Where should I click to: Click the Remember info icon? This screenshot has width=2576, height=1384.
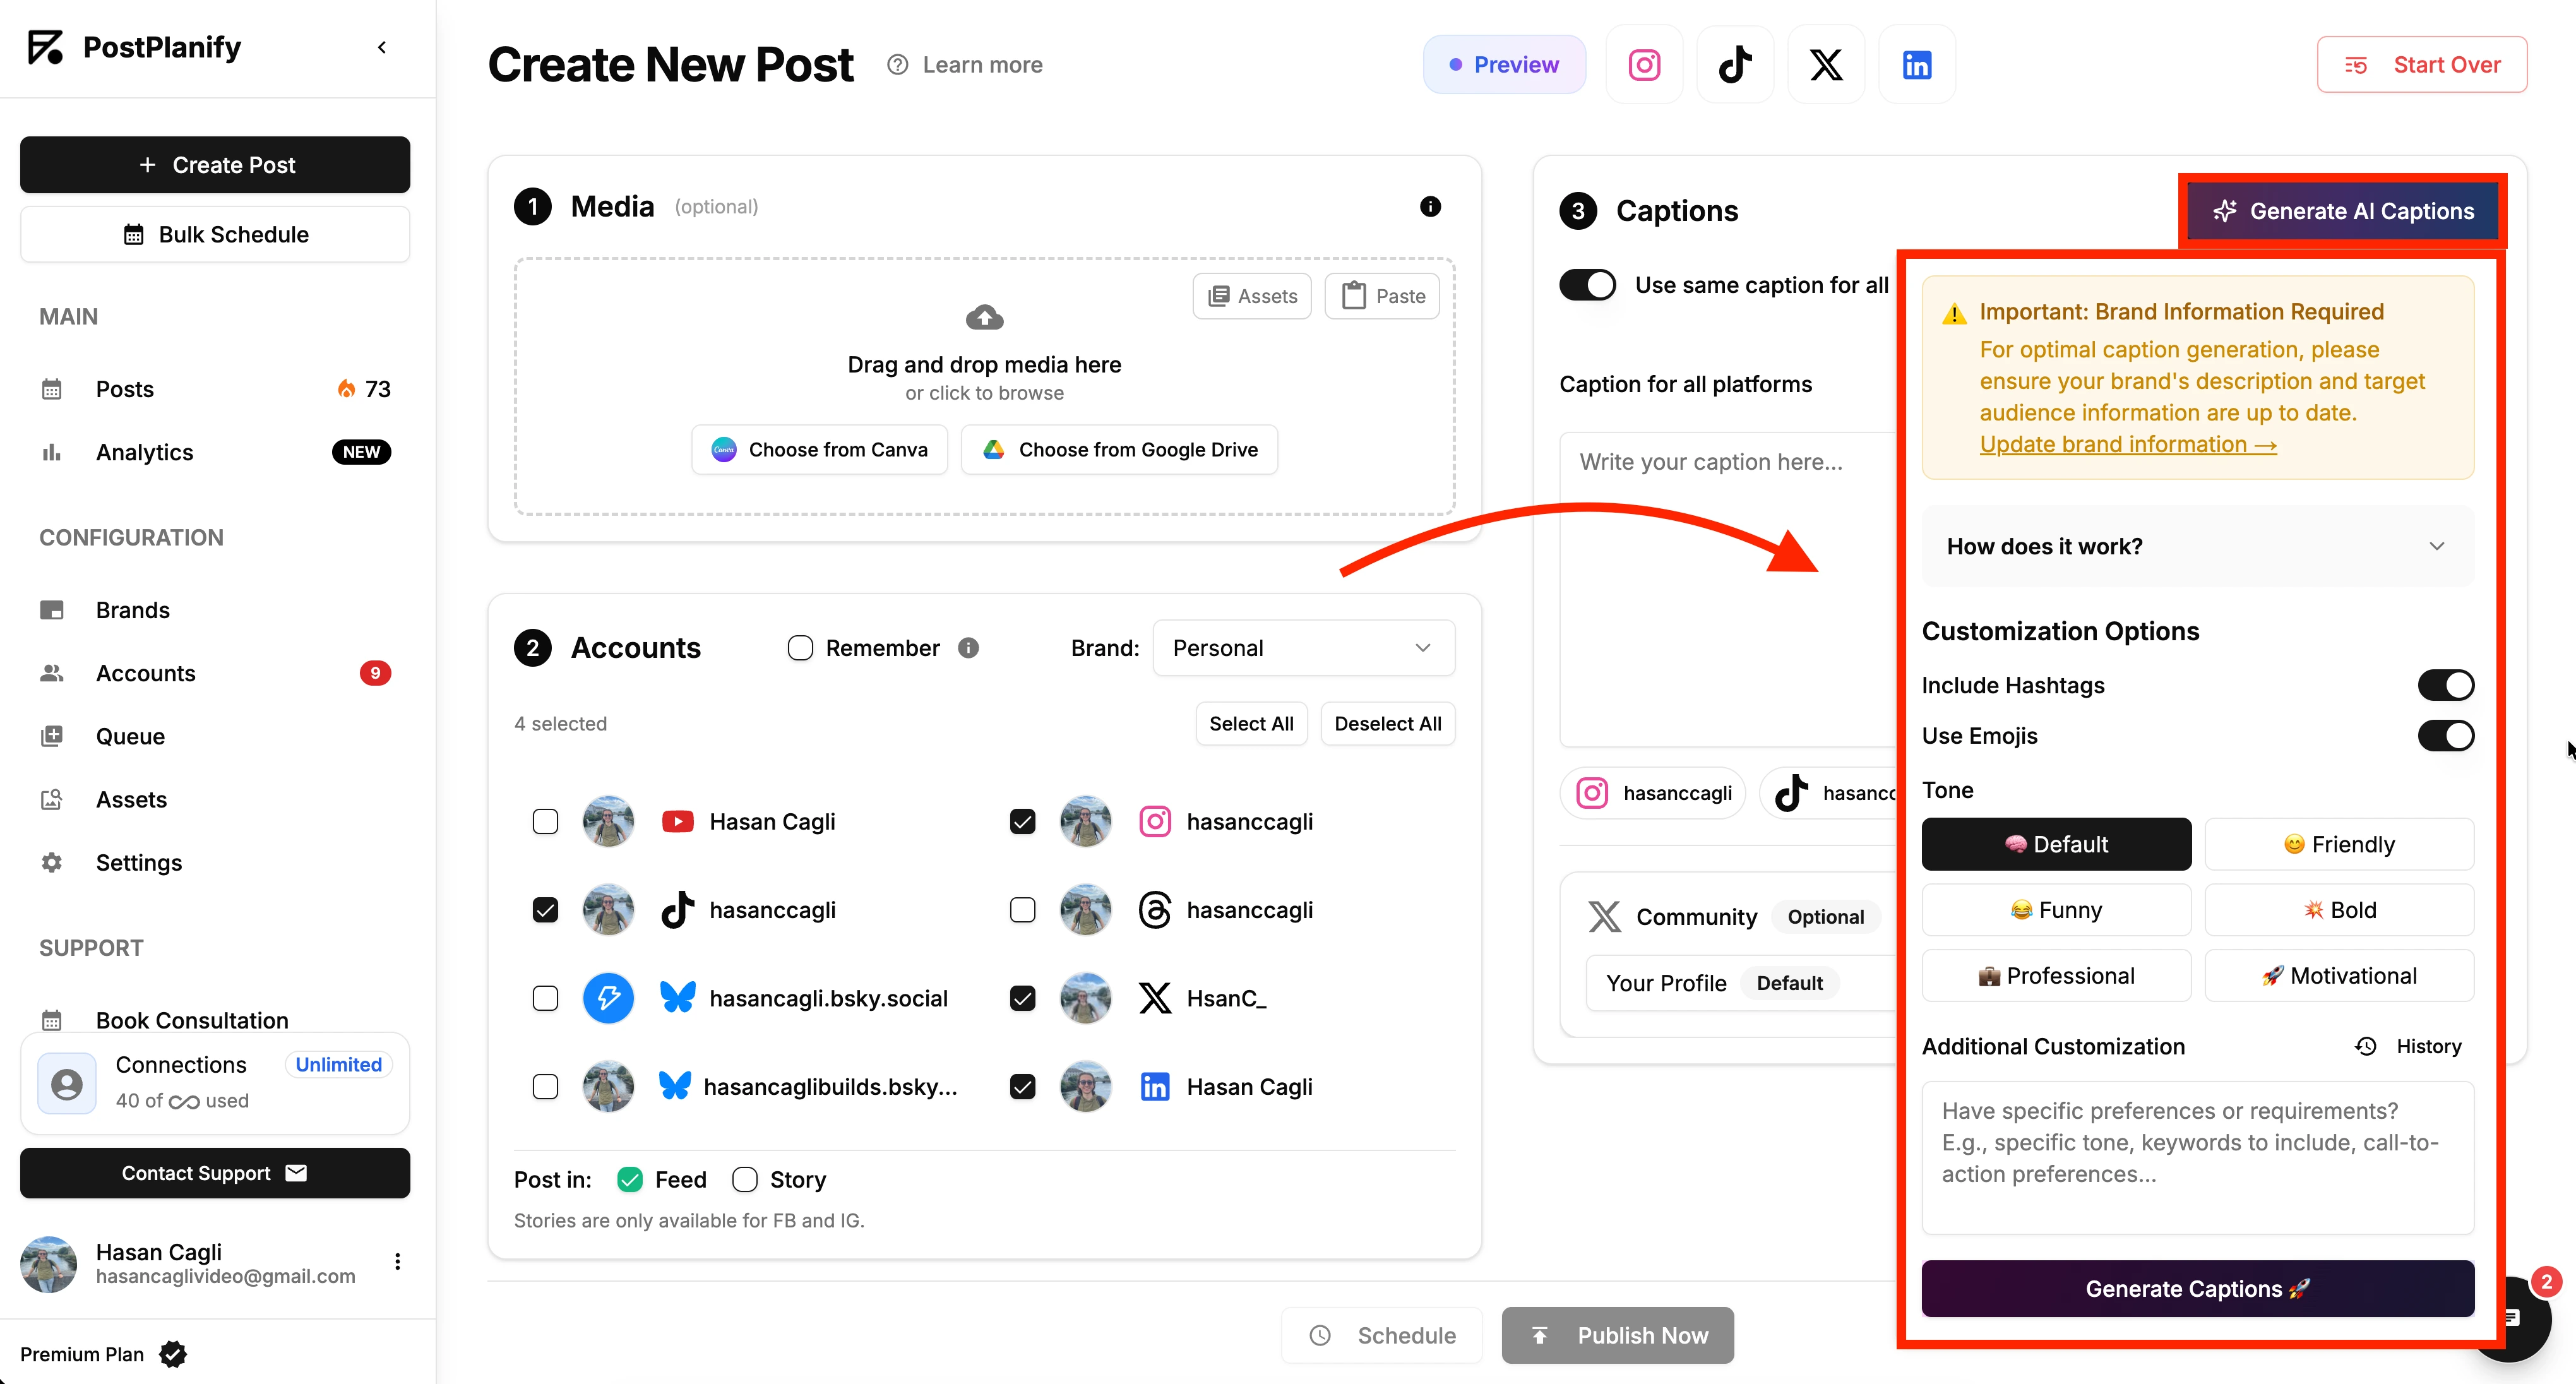(968, 648)
